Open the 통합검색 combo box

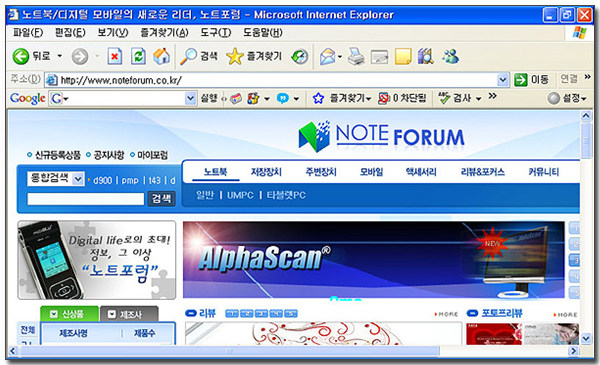[55, 178]
